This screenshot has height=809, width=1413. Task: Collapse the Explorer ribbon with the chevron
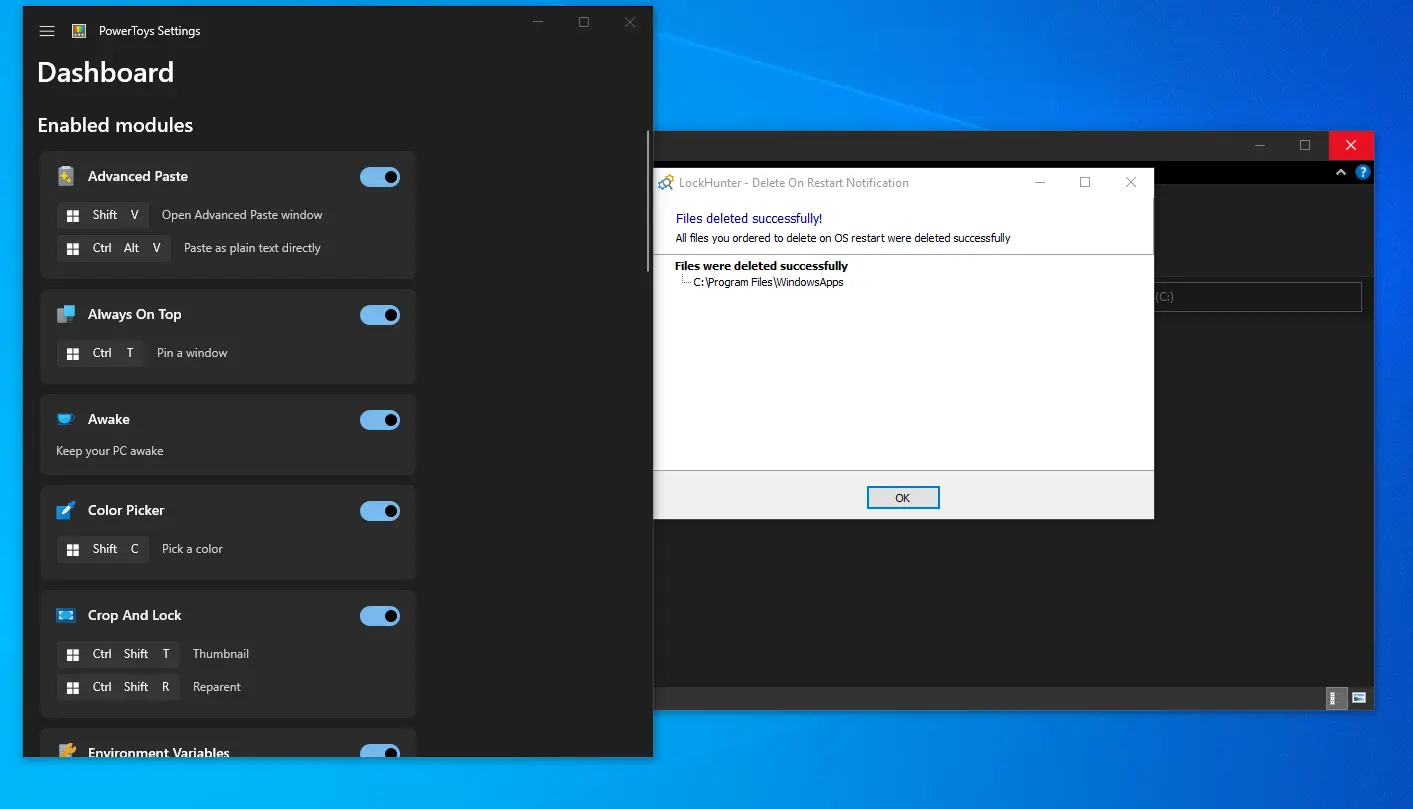(1341, 172)
